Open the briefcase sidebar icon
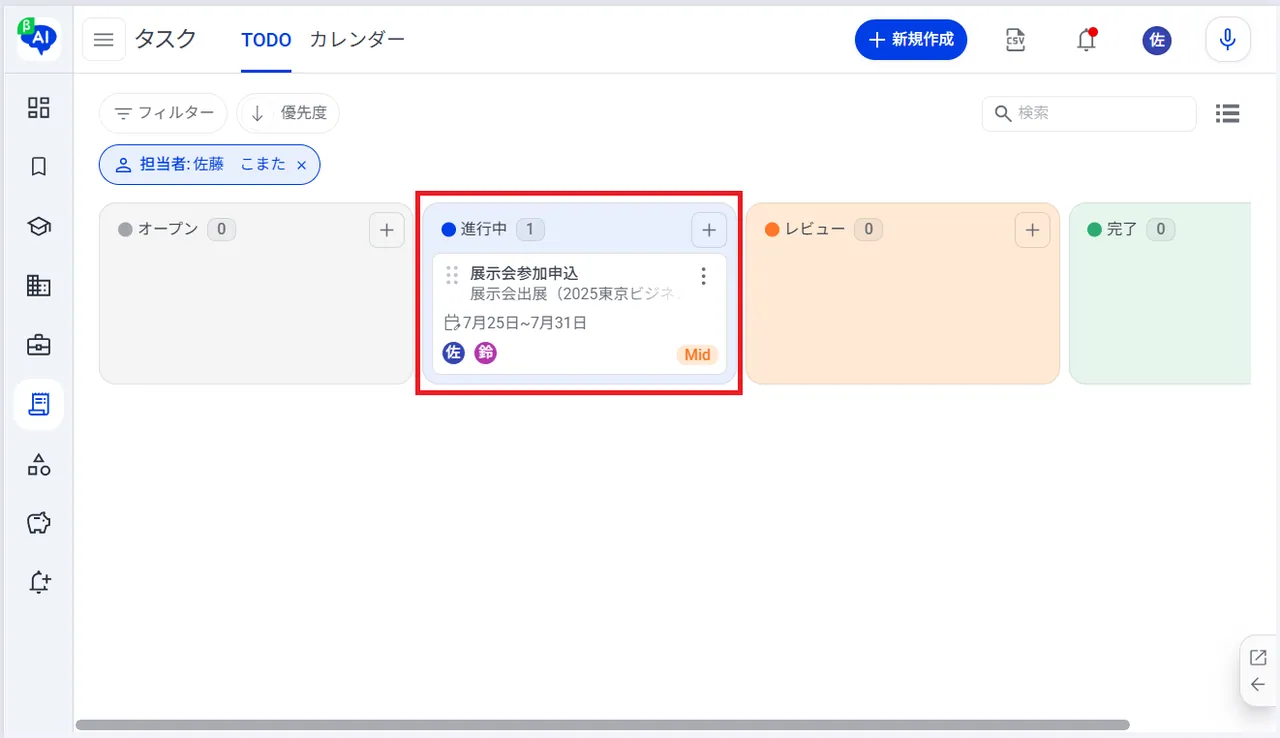1280x738 pixels. (x=39, y=346)
